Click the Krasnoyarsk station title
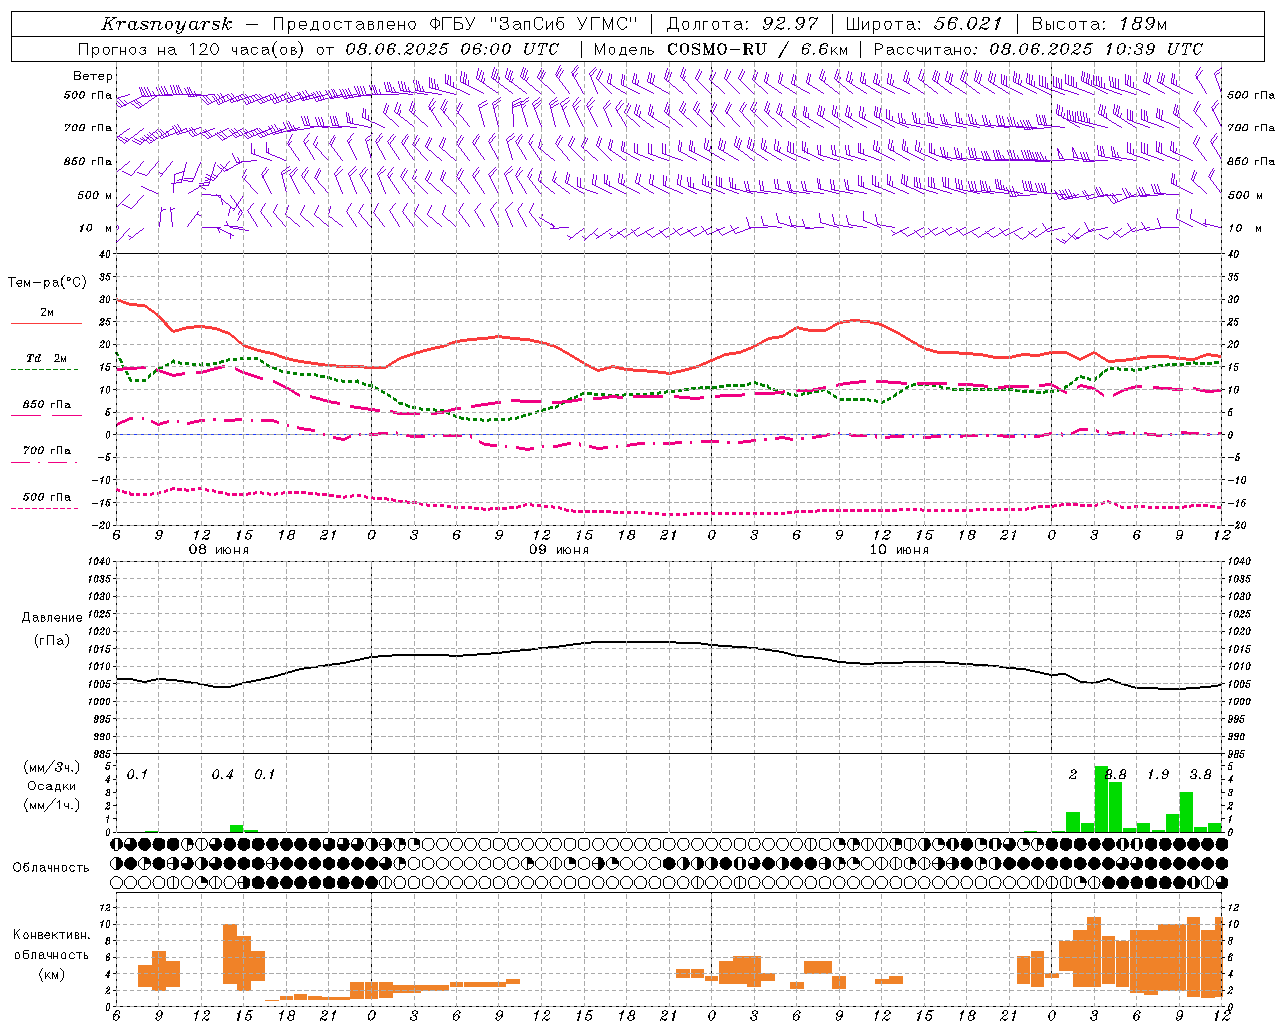This screenshot has height=1024, width=1280. point(167,24)
